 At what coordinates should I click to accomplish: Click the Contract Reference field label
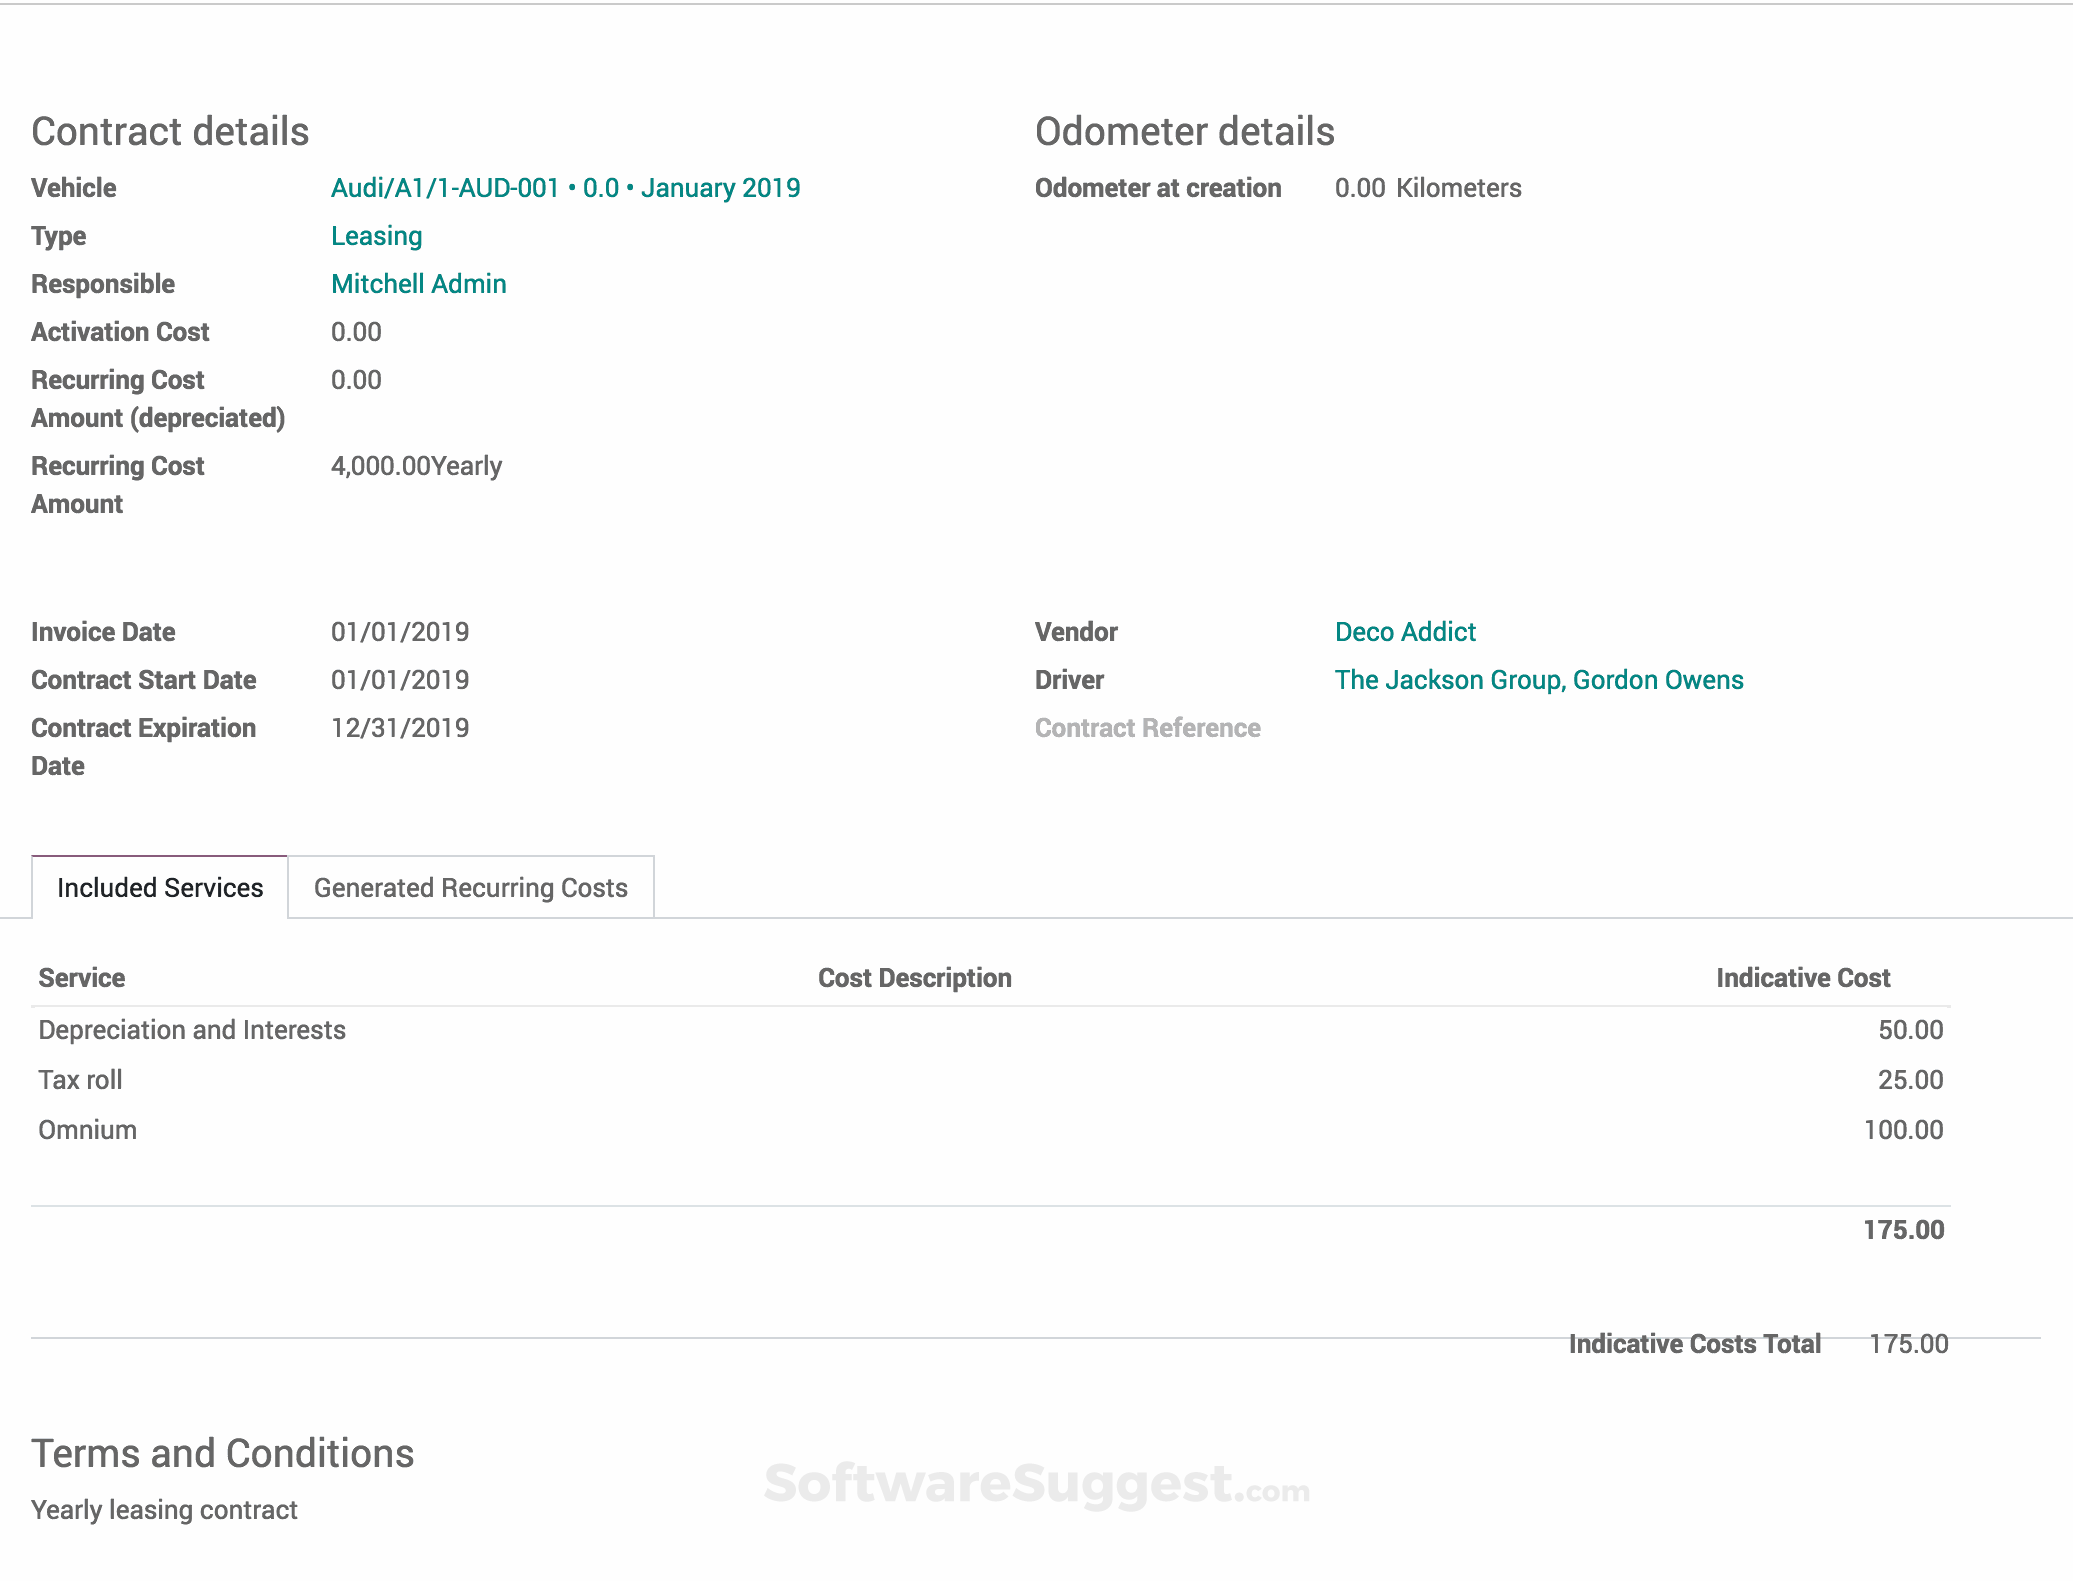[x=1147, y=728]
